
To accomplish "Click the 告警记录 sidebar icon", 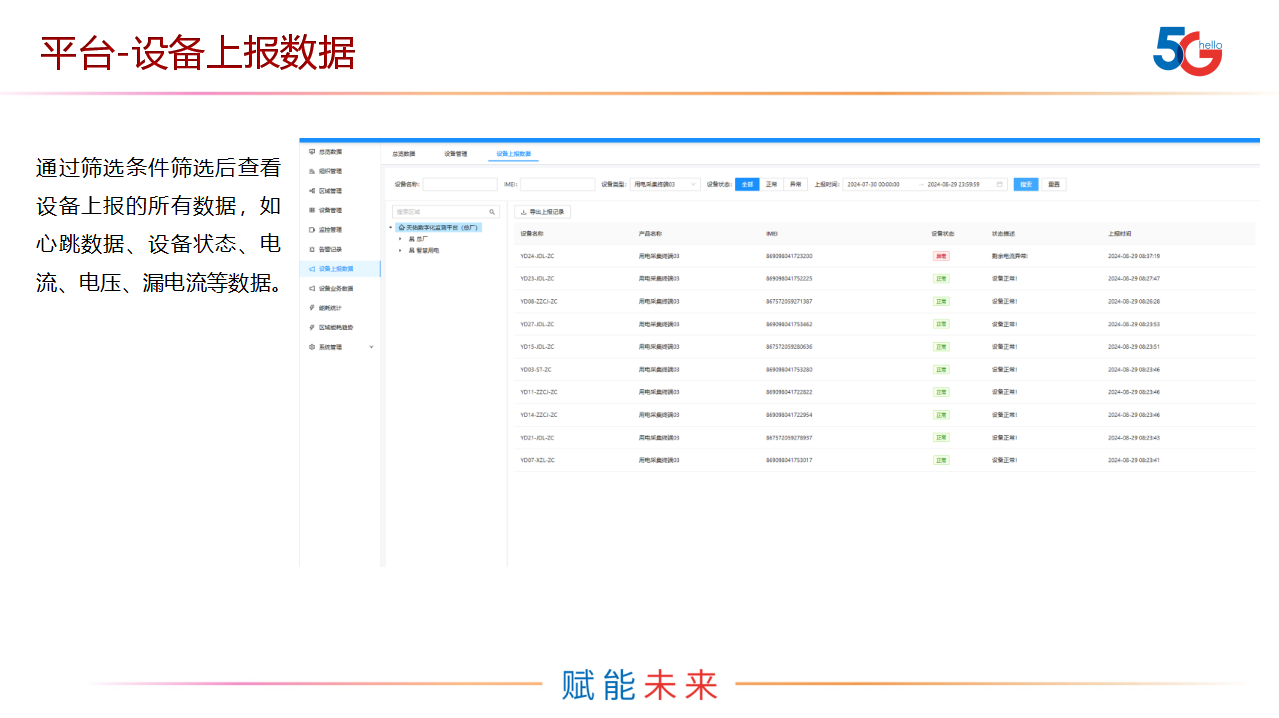I will [312, 249].
